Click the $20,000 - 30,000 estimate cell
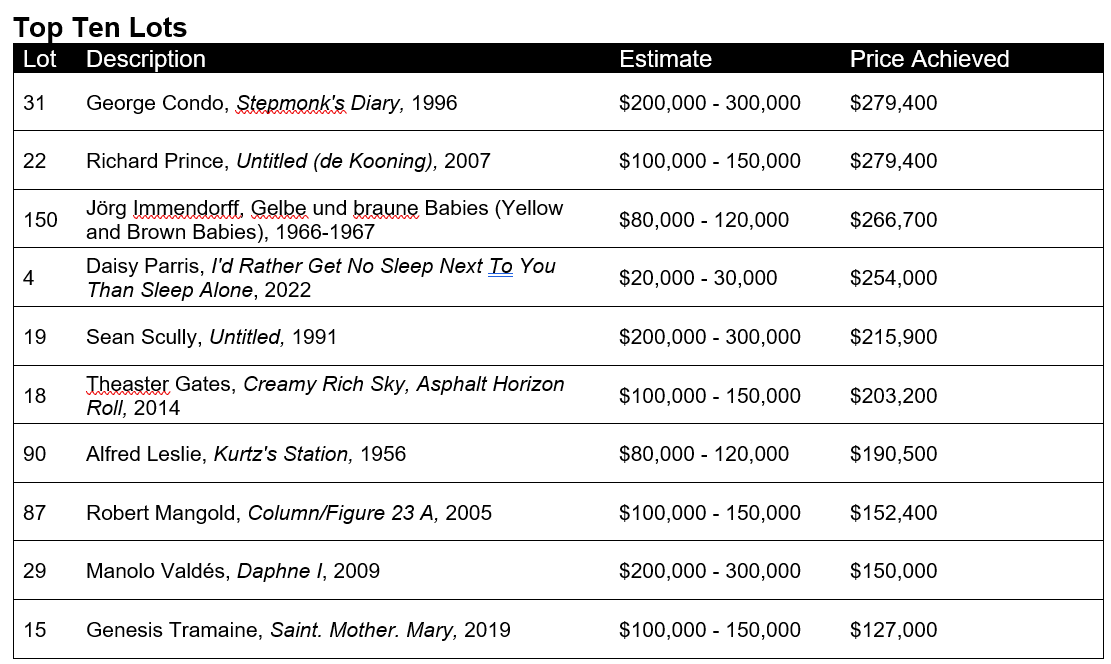 point(698,278)
